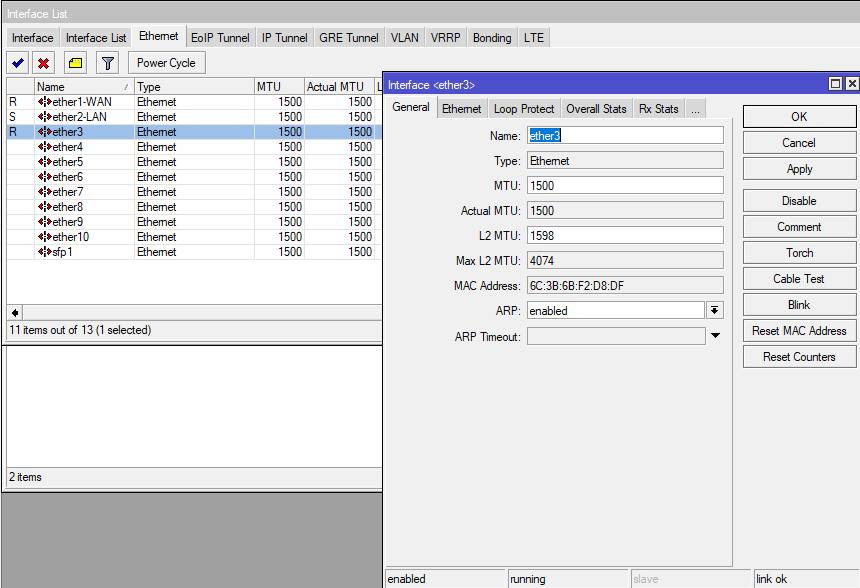This screenshot has height=588, width=860.
Task: Open the VRRP tab
Action: click(445, 38)
